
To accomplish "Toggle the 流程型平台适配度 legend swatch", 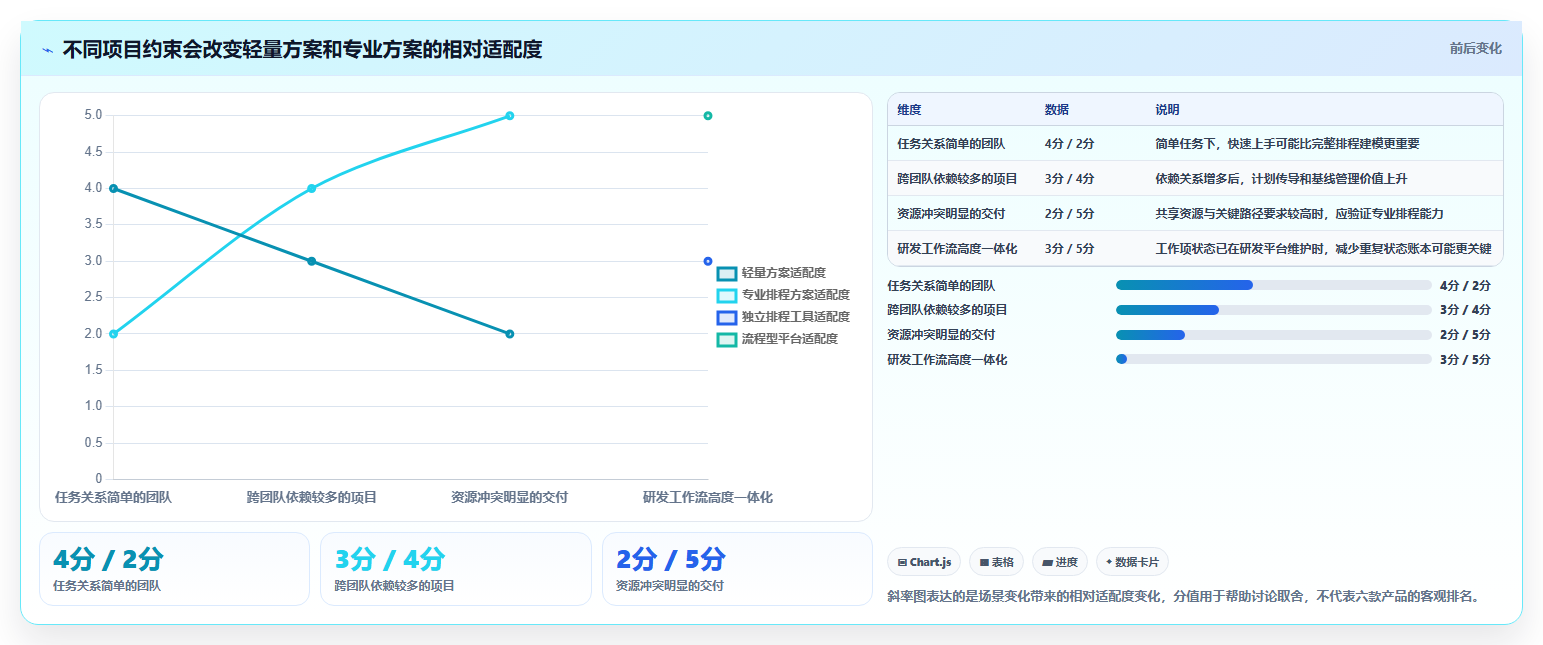I will (727, 339).
